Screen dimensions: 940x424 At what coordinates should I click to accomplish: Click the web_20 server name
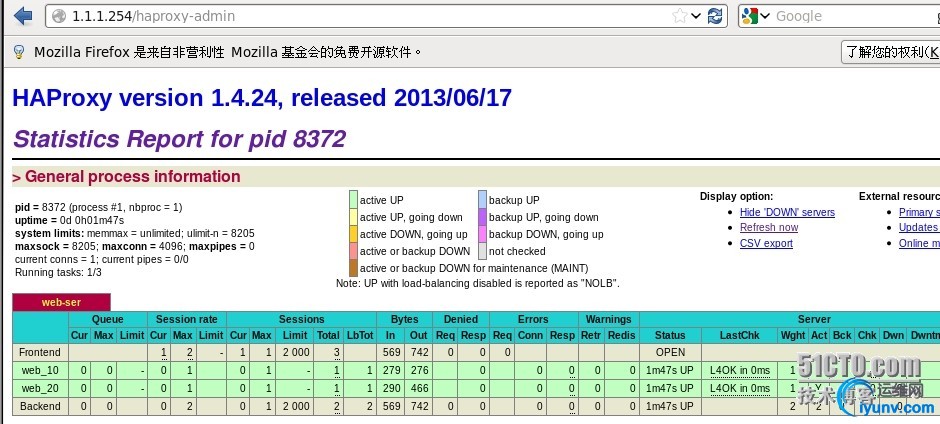click(x=40, y=388)
